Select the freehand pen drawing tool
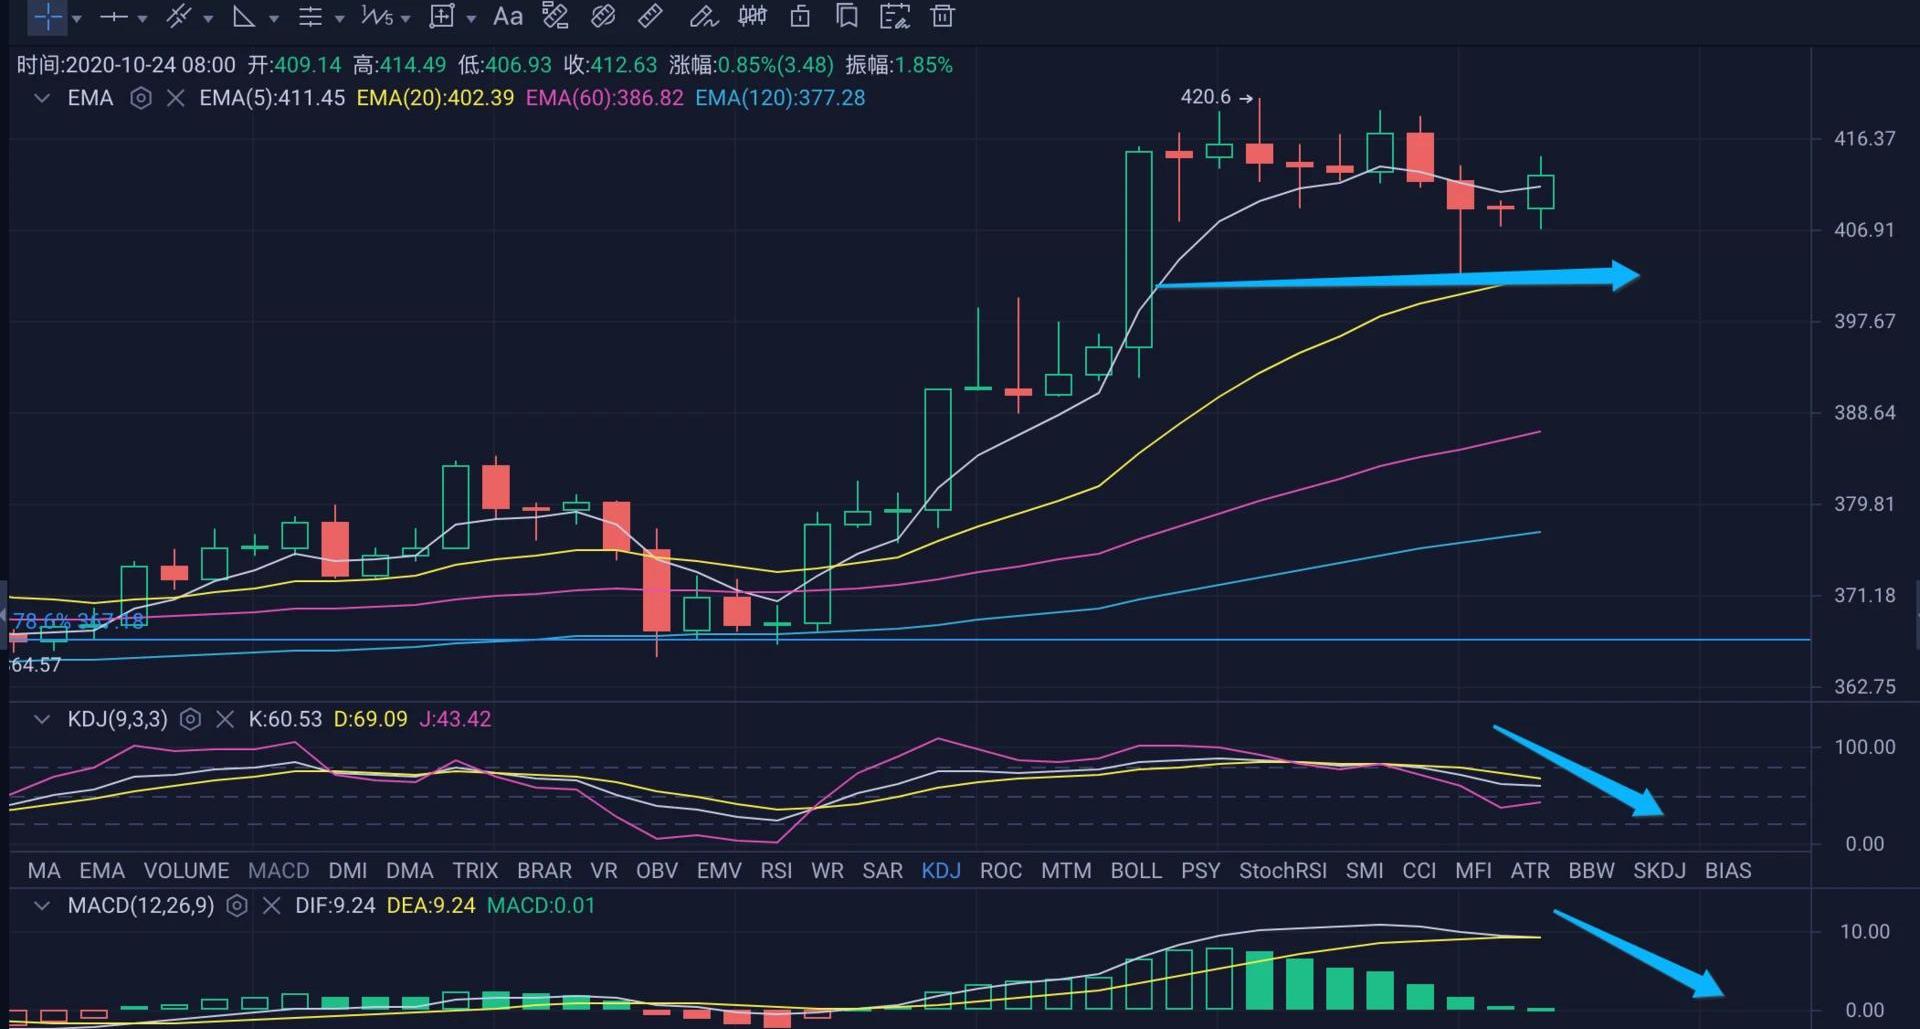 click(704, 17)
